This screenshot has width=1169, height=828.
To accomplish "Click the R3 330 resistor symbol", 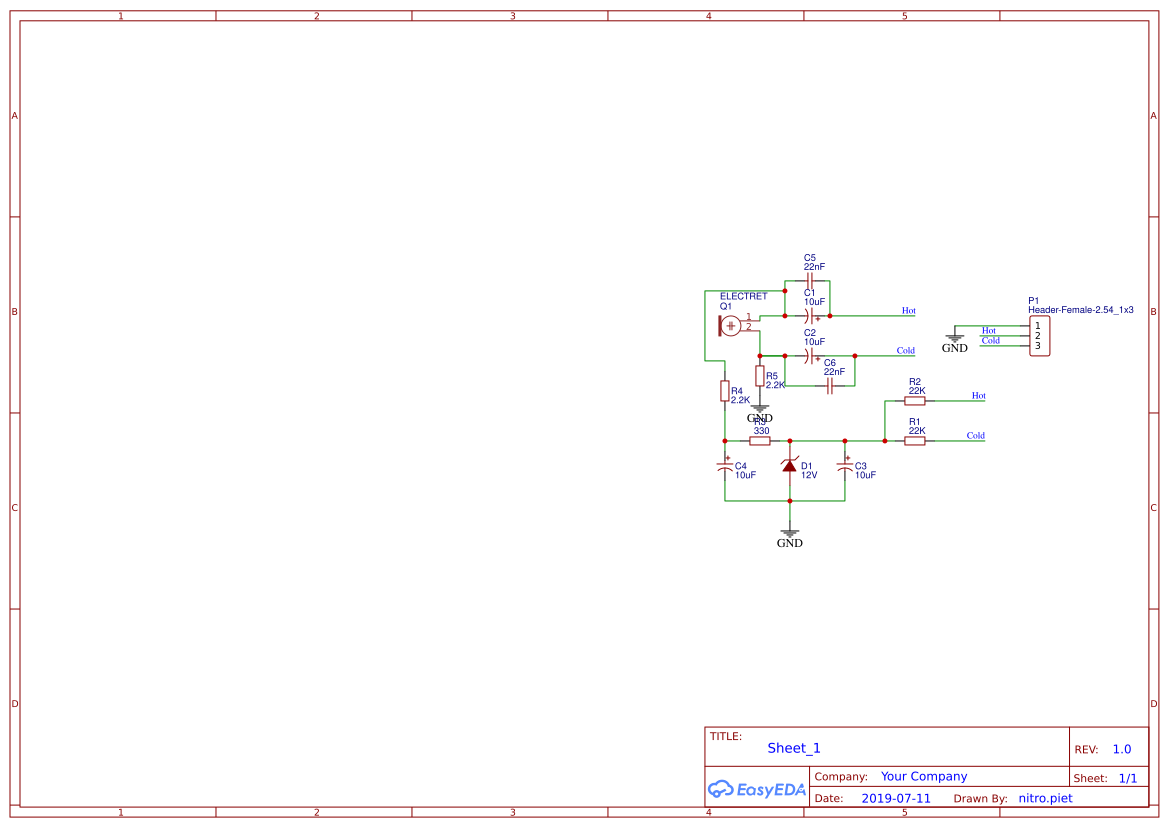I will [x=760, y=441].
